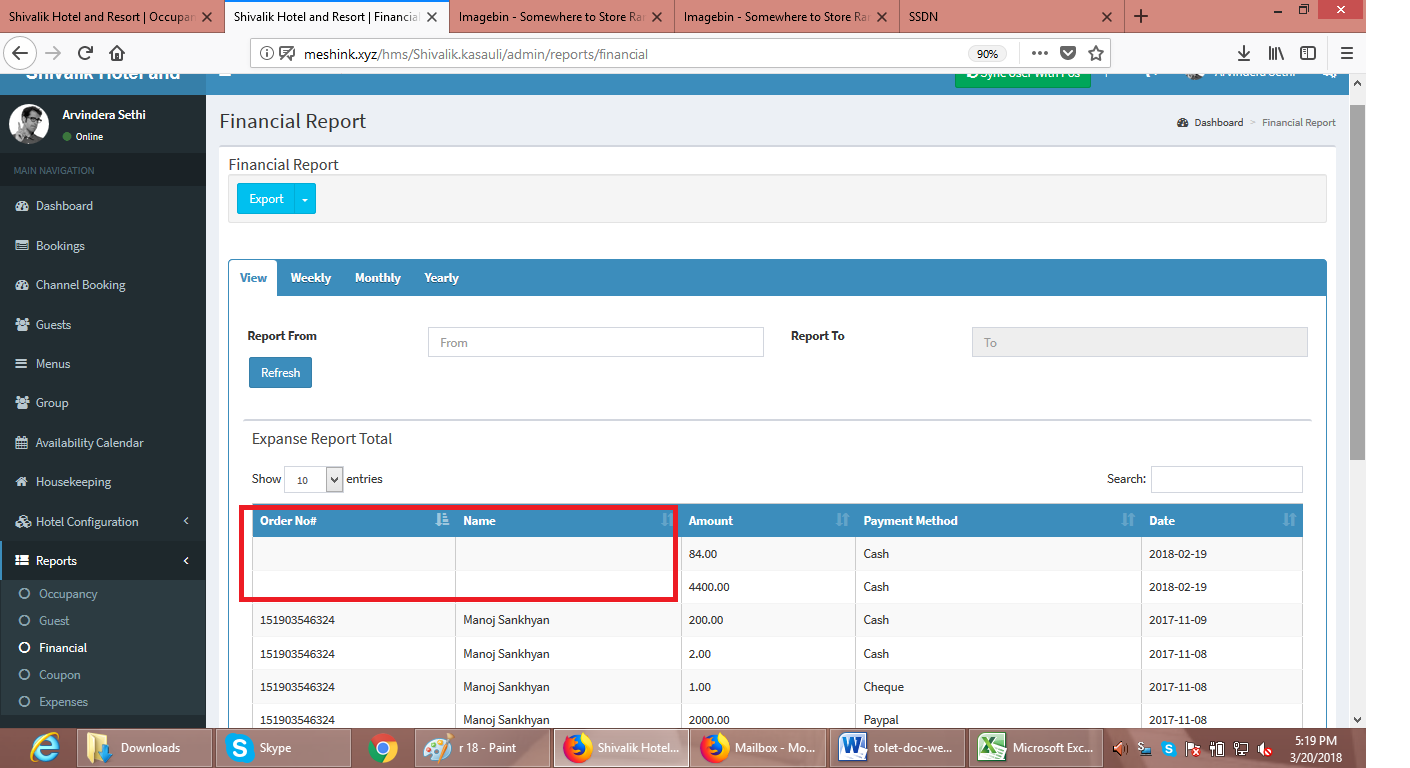
Task: Click the Report From date field
Action: [596, 343]
